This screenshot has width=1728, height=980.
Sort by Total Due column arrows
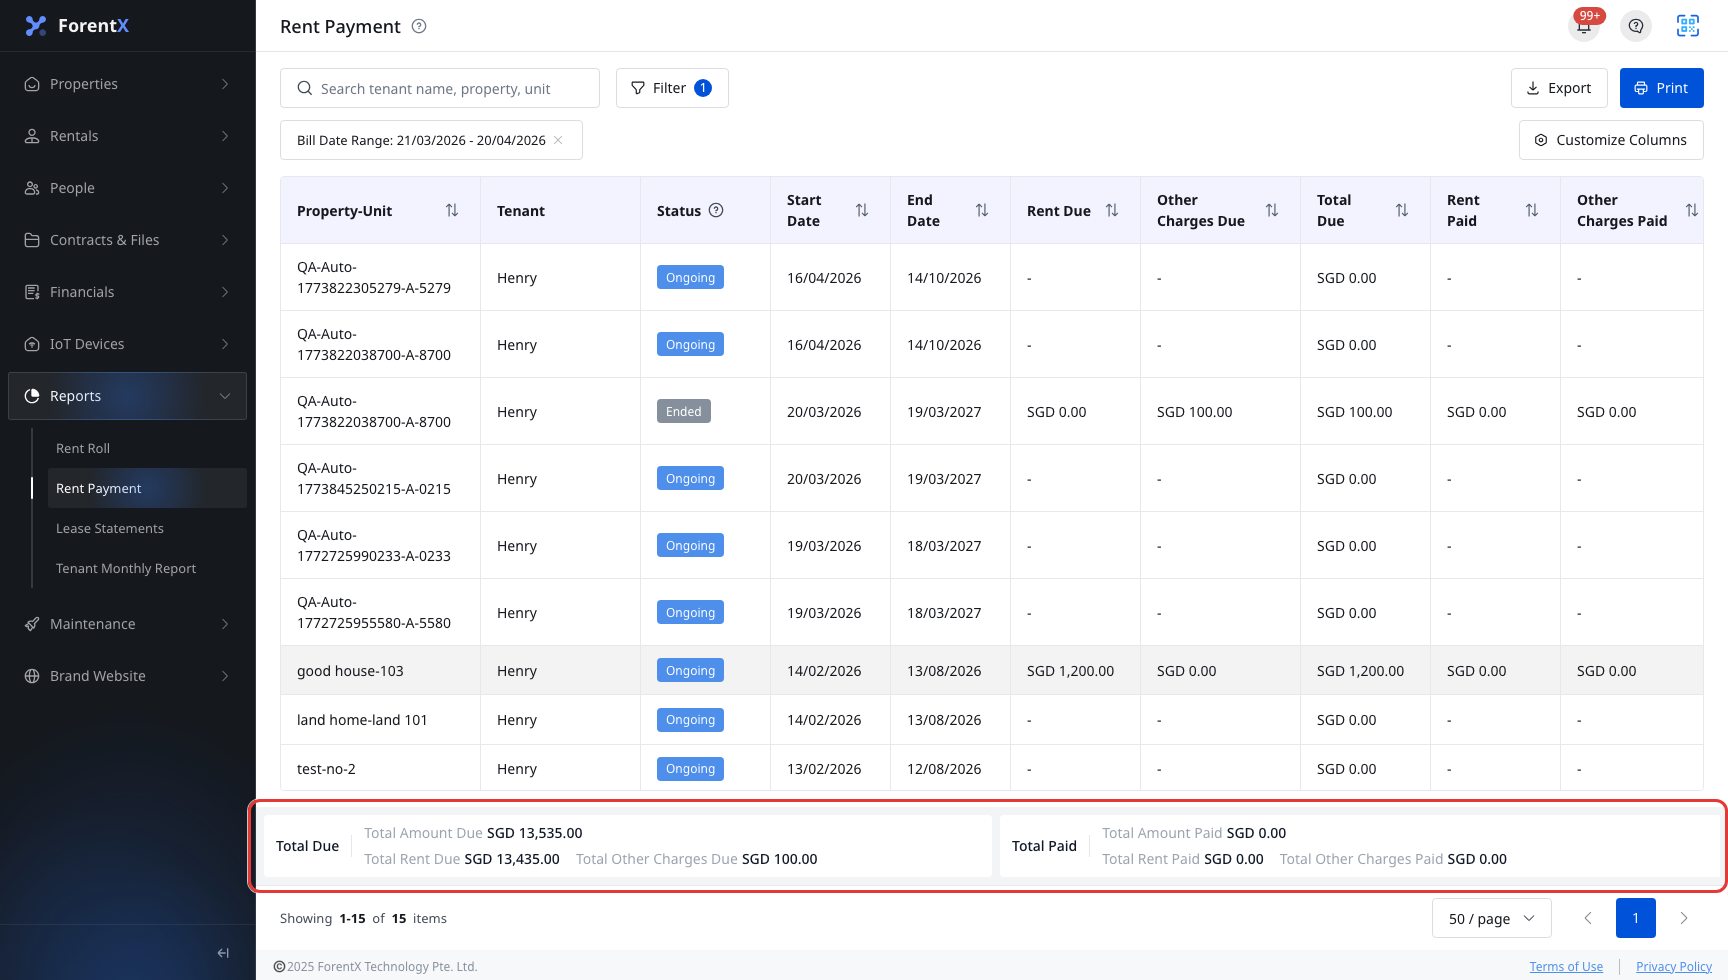(x=1402, y=210)
